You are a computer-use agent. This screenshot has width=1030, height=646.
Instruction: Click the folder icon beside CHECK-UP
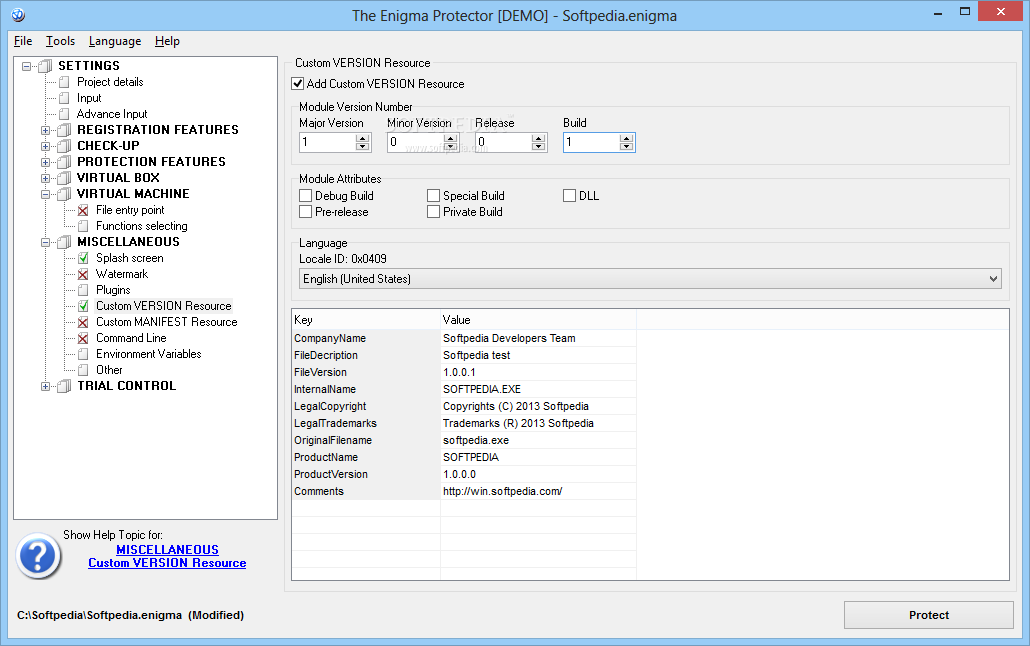pos(64,146)
